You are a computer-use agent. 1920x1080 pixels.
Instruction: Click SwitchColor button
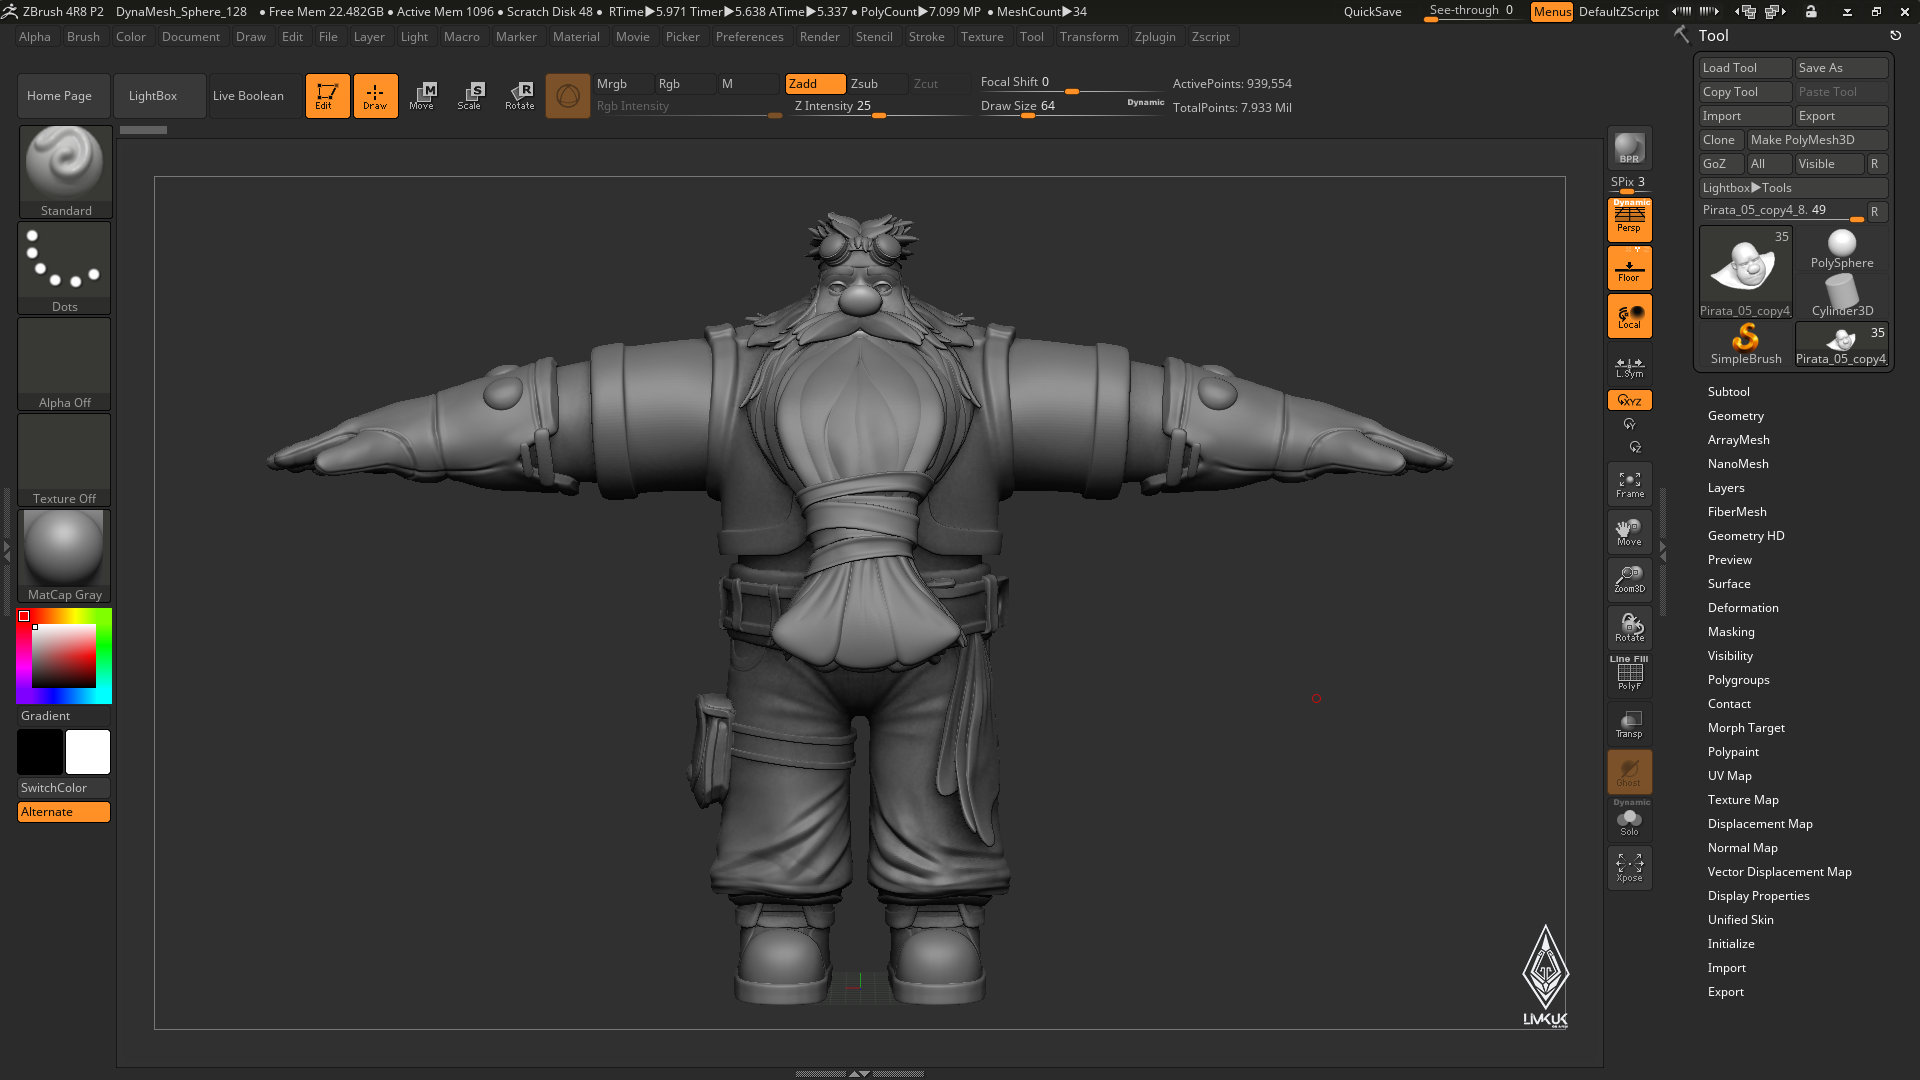(x=64, y=788)
